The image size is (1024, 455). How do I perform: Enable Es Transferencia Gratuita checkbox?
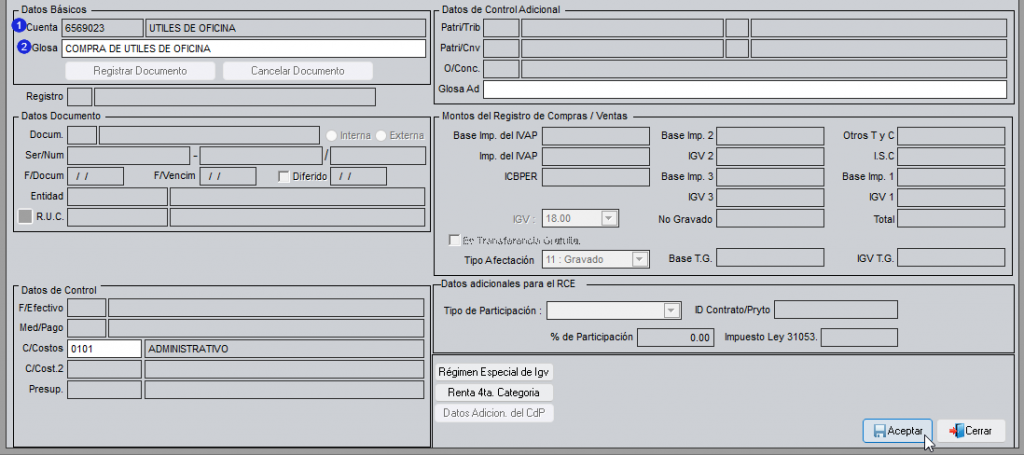tap(455, 240)
